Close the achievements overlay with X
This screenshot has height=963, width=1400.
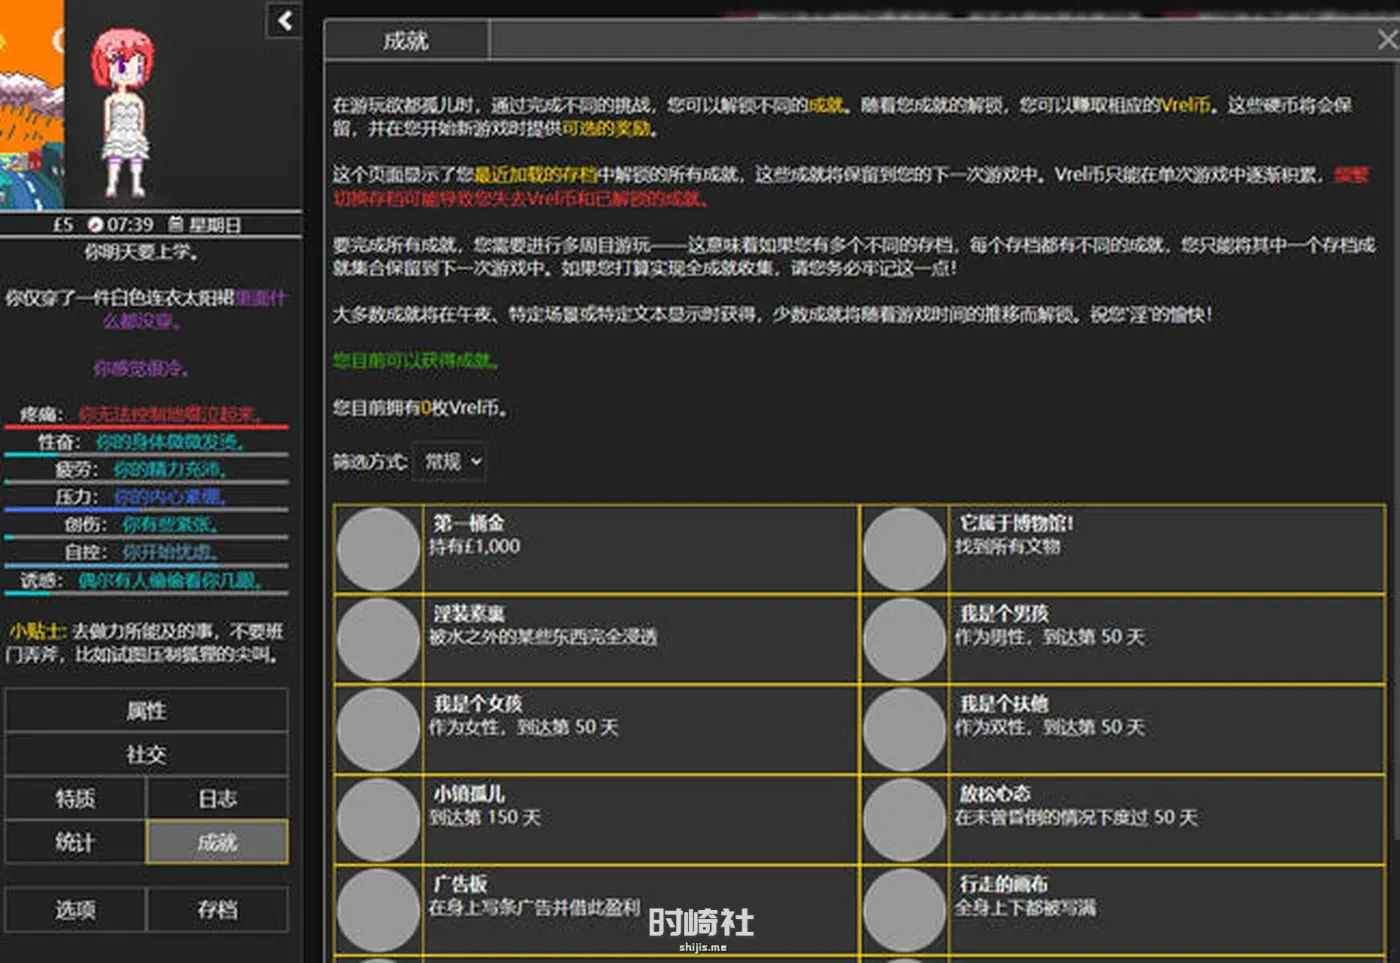(1387, 40)
